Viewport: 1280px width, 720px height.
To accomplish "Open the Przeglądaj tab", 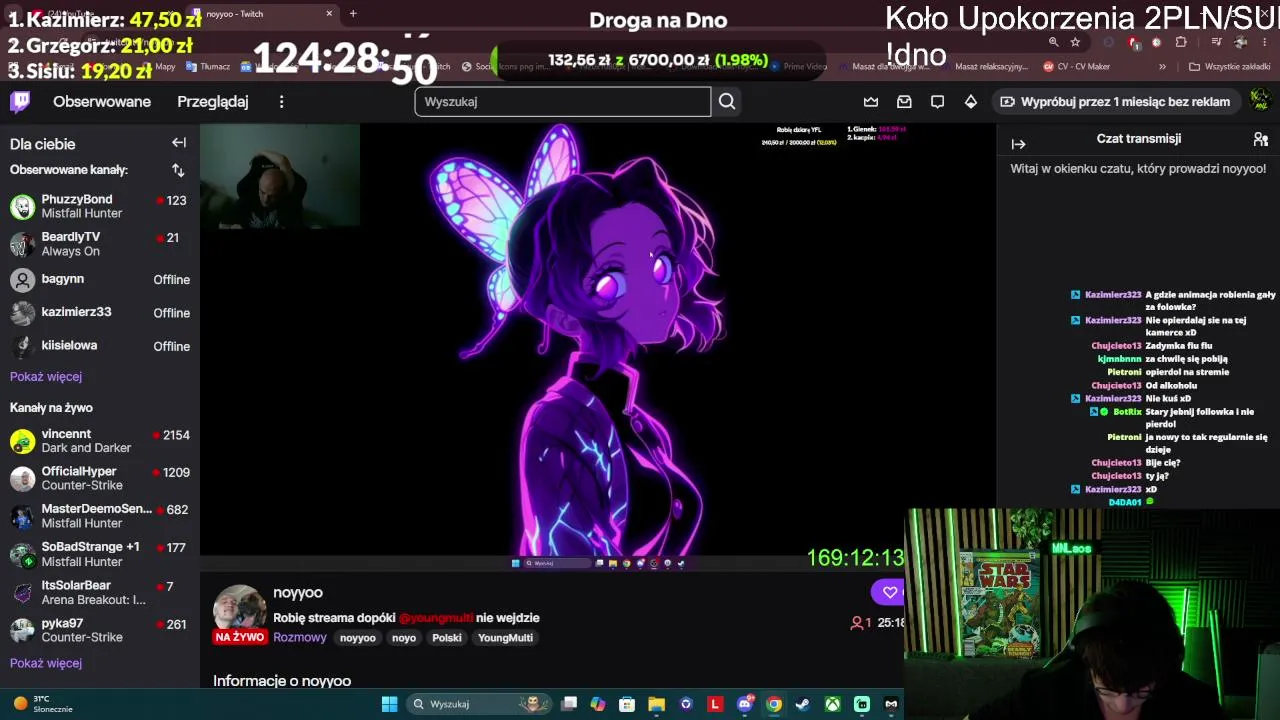I will point(213,102).
